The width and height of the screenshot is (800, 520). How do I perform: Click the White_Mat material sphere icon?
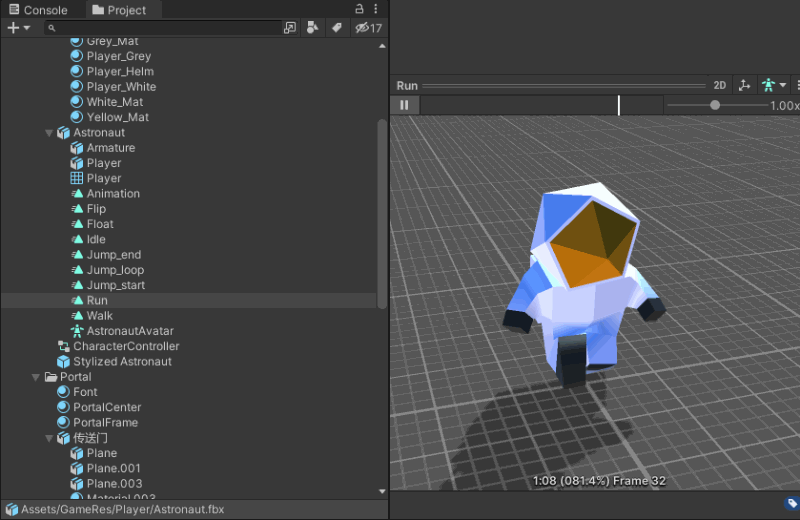(x=77, y=102)
